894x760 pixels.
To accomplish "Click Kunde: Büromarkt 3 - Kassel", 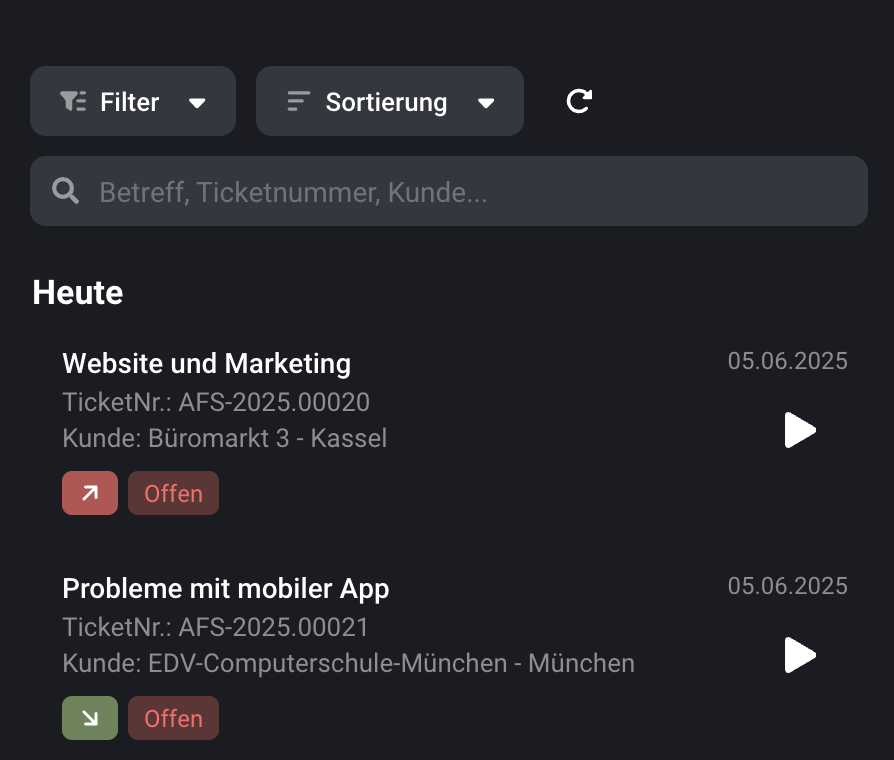I will [225, 438].
